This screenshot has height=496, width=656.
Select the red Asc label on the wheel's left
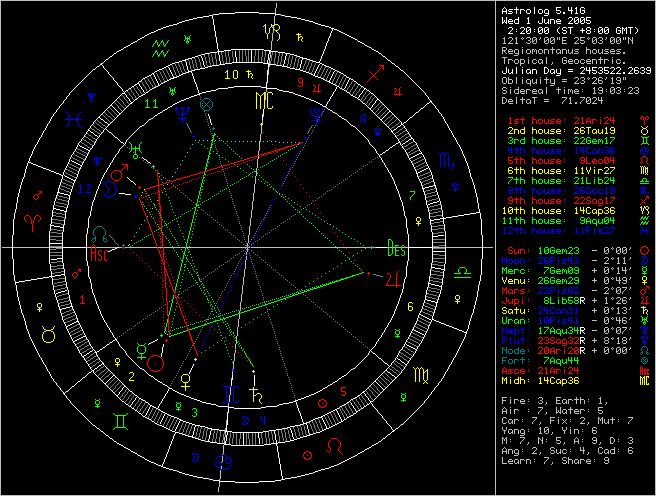(100, 254)
